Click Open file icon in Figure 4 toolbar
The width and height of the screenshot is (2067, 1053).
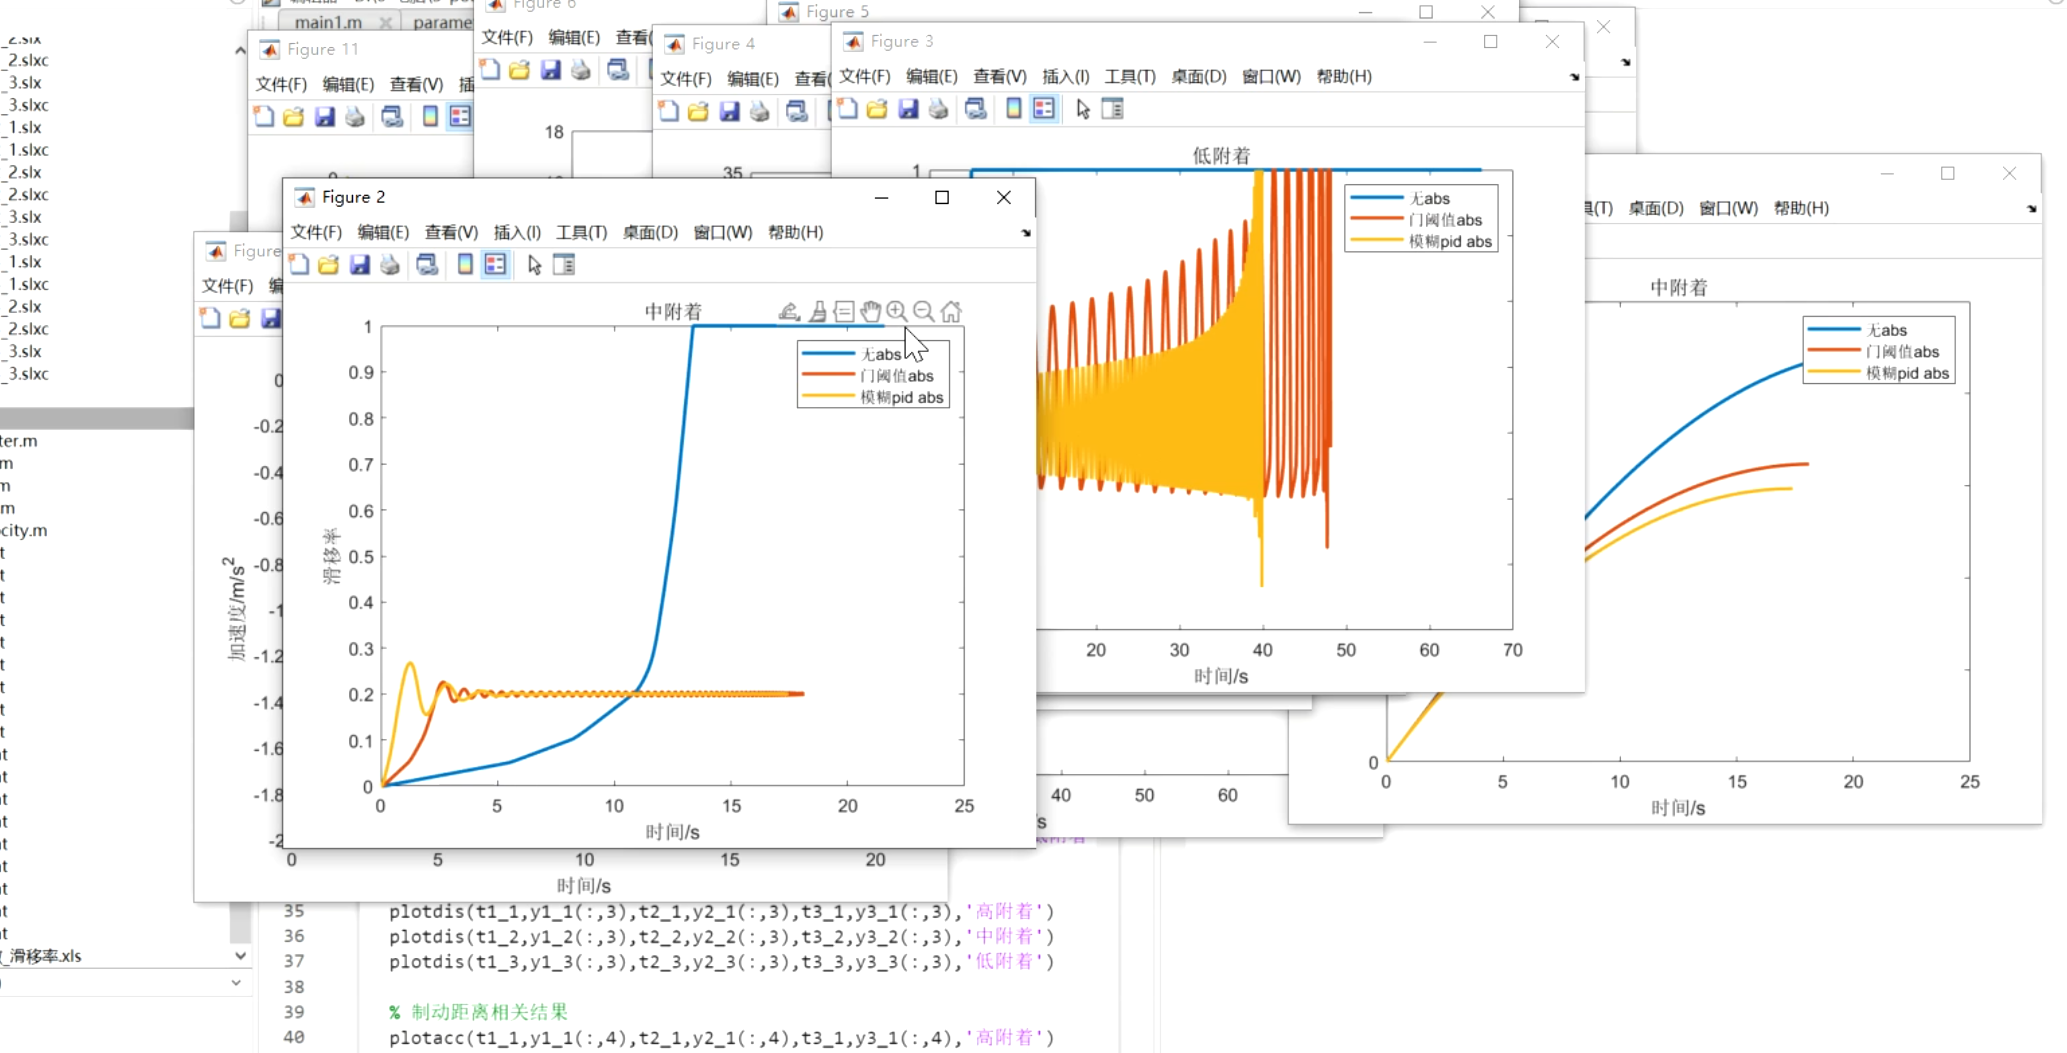point(698,111)
